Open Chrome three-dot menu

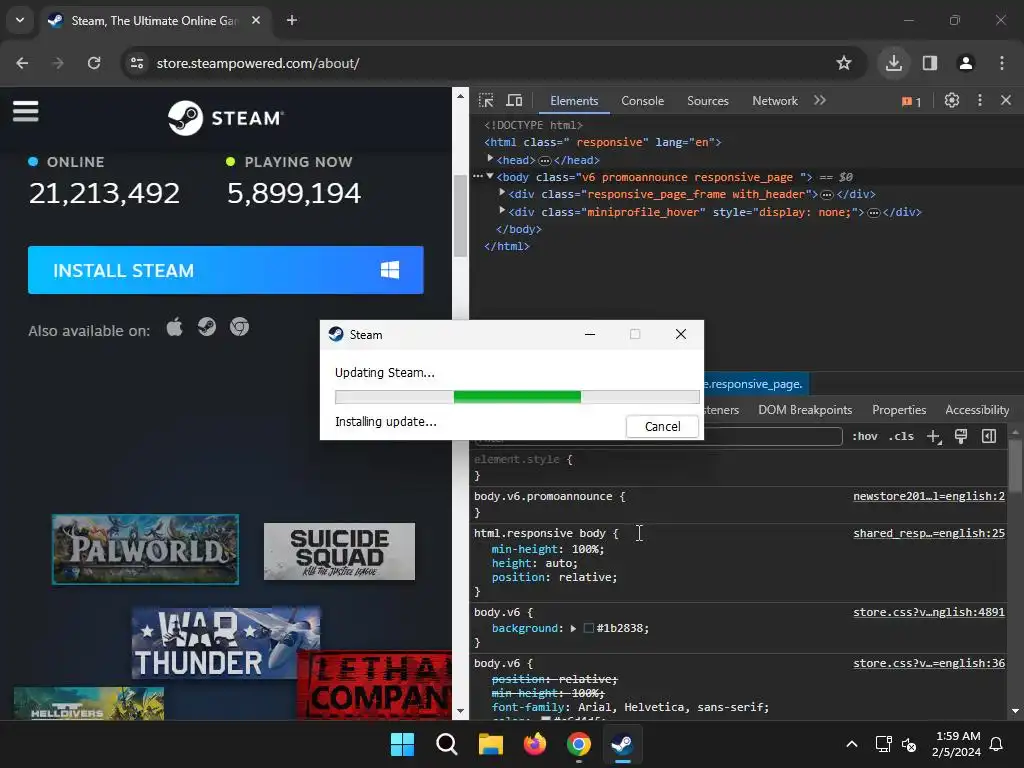(1002, 63)
